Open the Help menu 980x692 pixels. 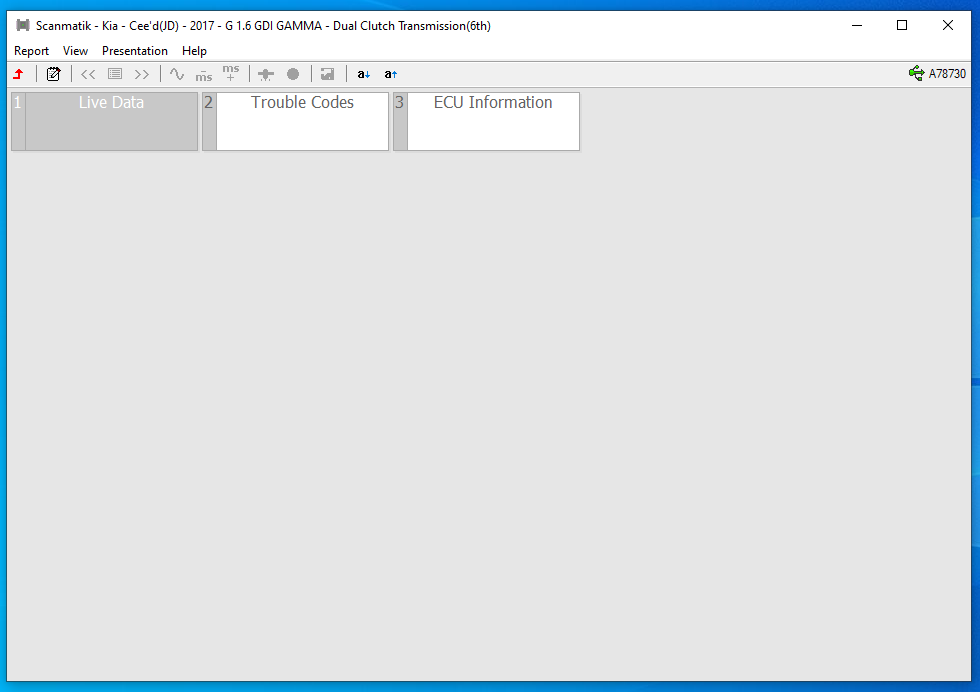pyautogui.click(x=194, y=51)
